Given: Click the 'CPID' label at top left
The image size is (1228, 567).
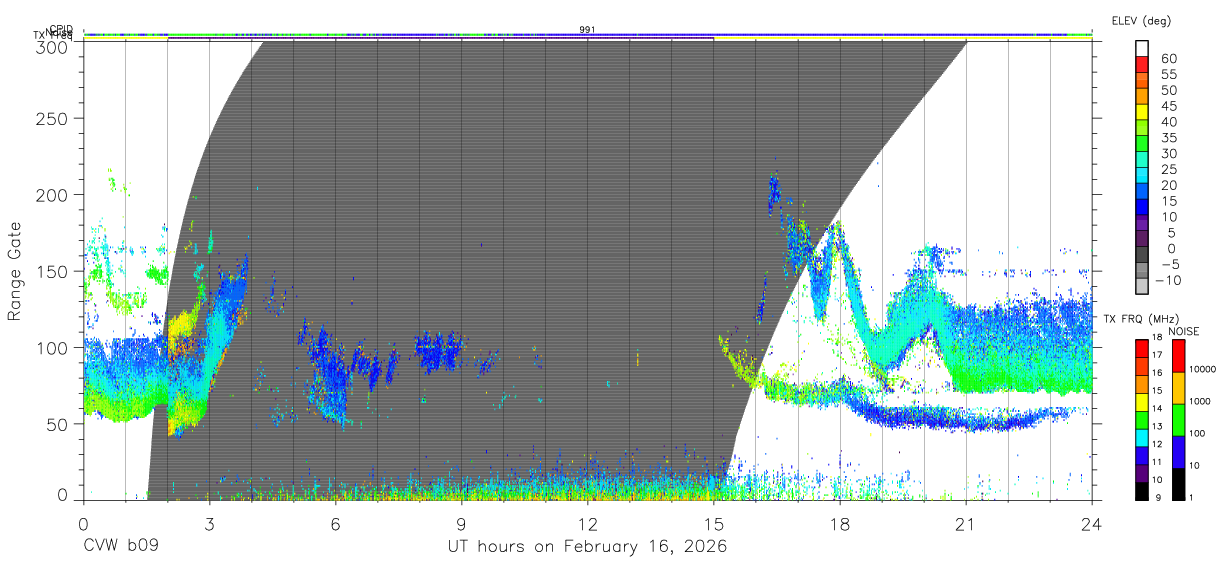Looking at the screenshot, I should click(x=61, y=29).
